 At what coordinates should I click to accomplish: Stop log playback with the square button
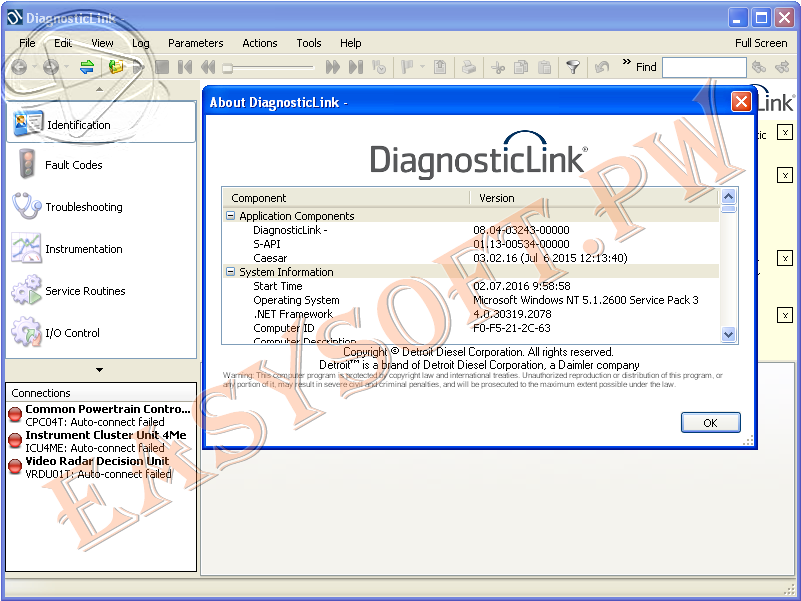[x=162, y=67]
